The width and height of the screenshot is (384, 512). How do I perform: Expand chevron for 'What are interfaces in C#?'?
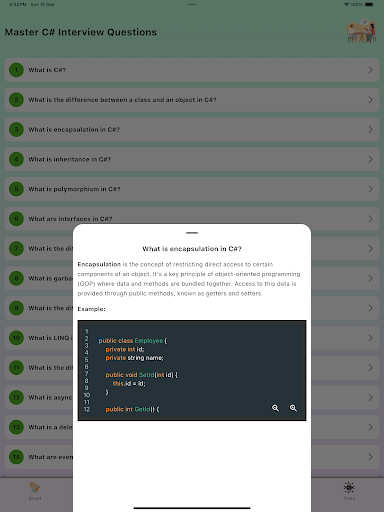point(370,219)
